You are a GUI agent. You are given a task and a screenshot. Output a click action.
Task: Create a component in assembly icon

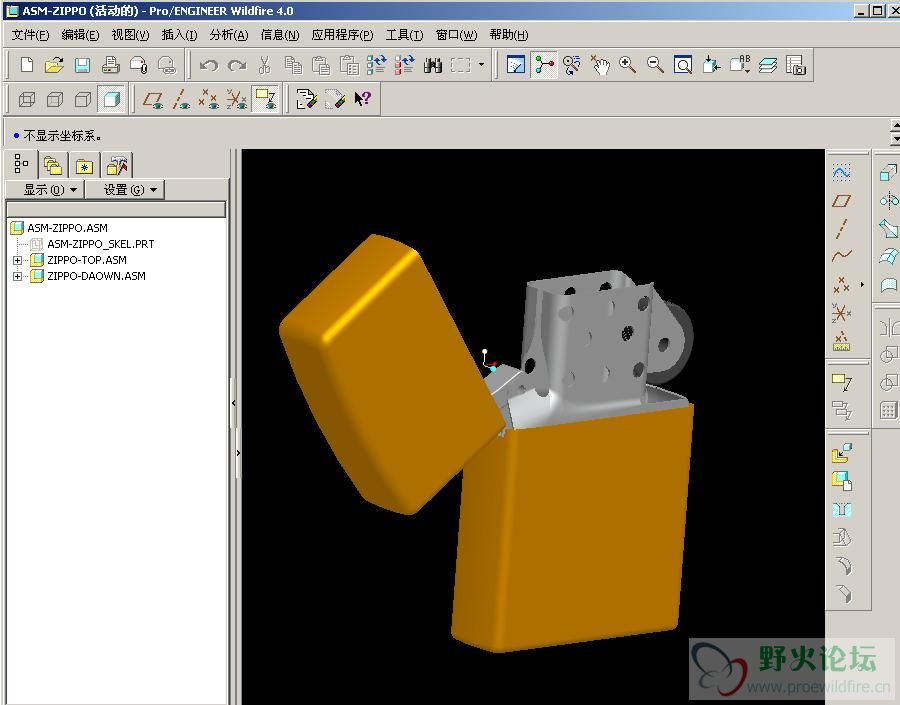click(842, 481)
